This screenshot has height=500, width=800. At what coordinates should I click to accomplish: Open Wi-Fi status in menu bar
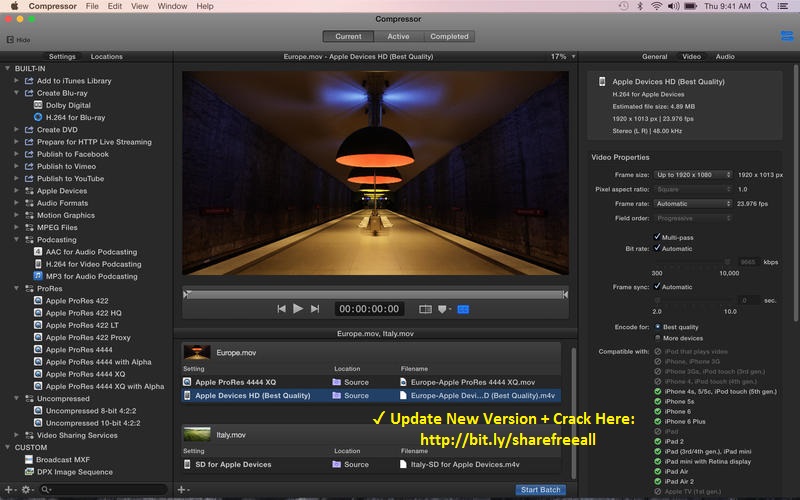pyautogui.click(x=657, y=6)
